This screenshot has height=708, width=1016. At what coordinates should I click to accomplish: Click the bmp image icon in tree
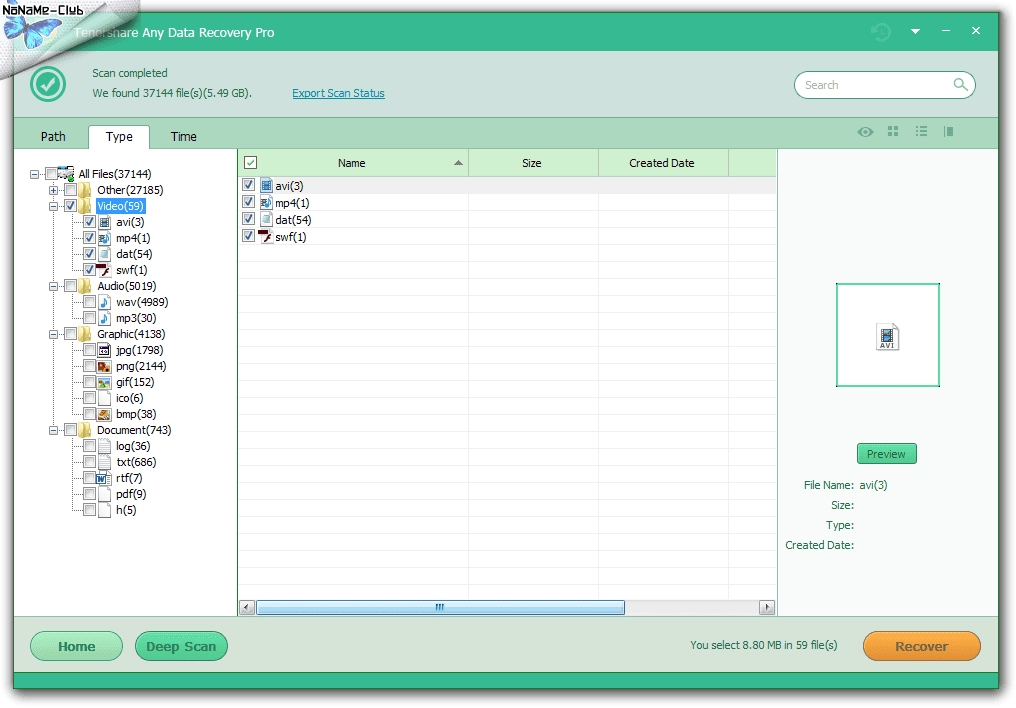(104, 414)
